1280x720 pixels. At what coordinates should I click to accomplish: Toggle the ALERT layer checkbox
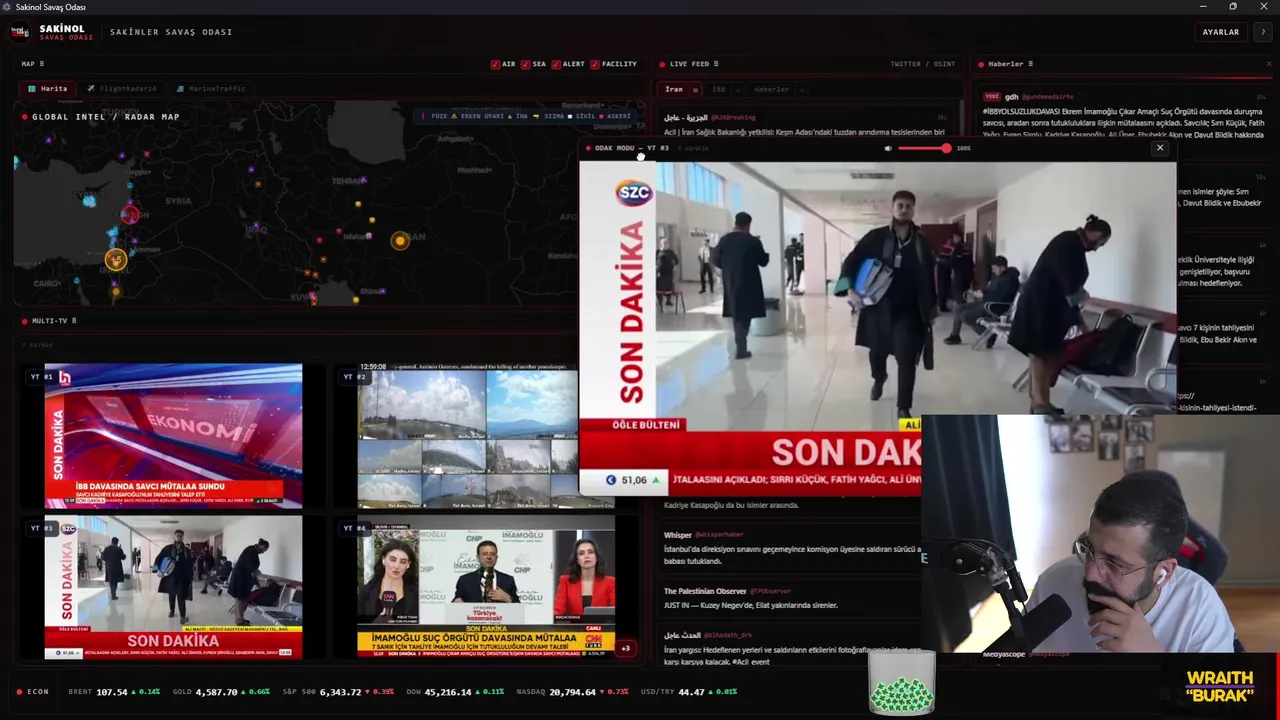click(x=555, y=64)
